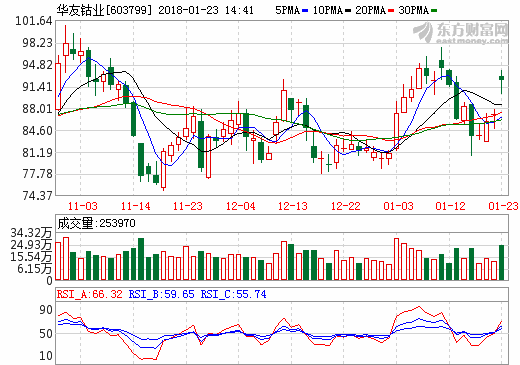Click the 15.54万 volume axis label
The height and width of the screenshot is (365, 520).
click(x=32, y=257)
